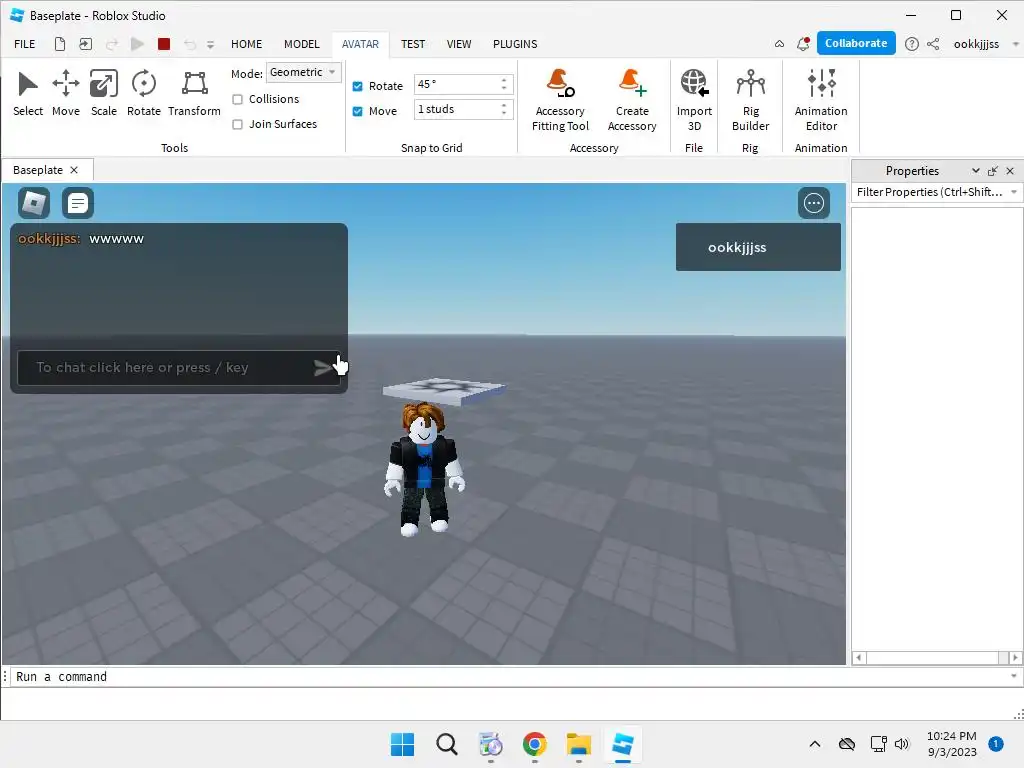Open Google Chrome from taskbar
The image size is (1024, 768).
[x=535, y=744]
